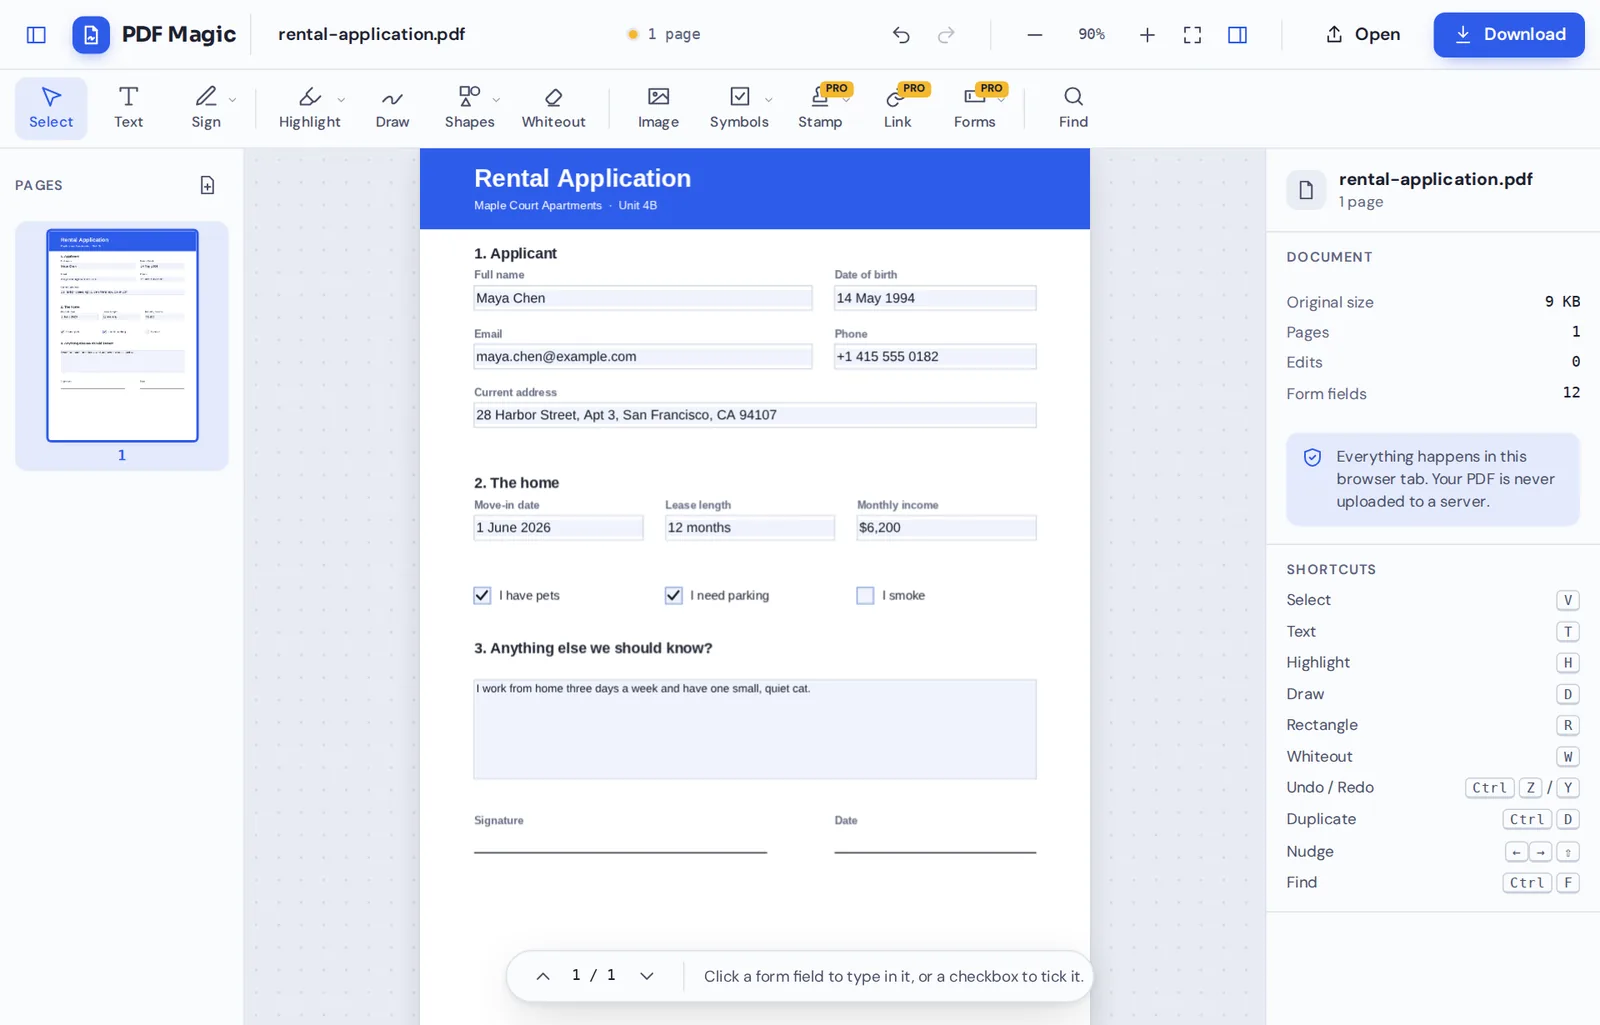Toggle the left pages sidebar icon
The height and width of the screenshot is (1025, 1600).
36,35
